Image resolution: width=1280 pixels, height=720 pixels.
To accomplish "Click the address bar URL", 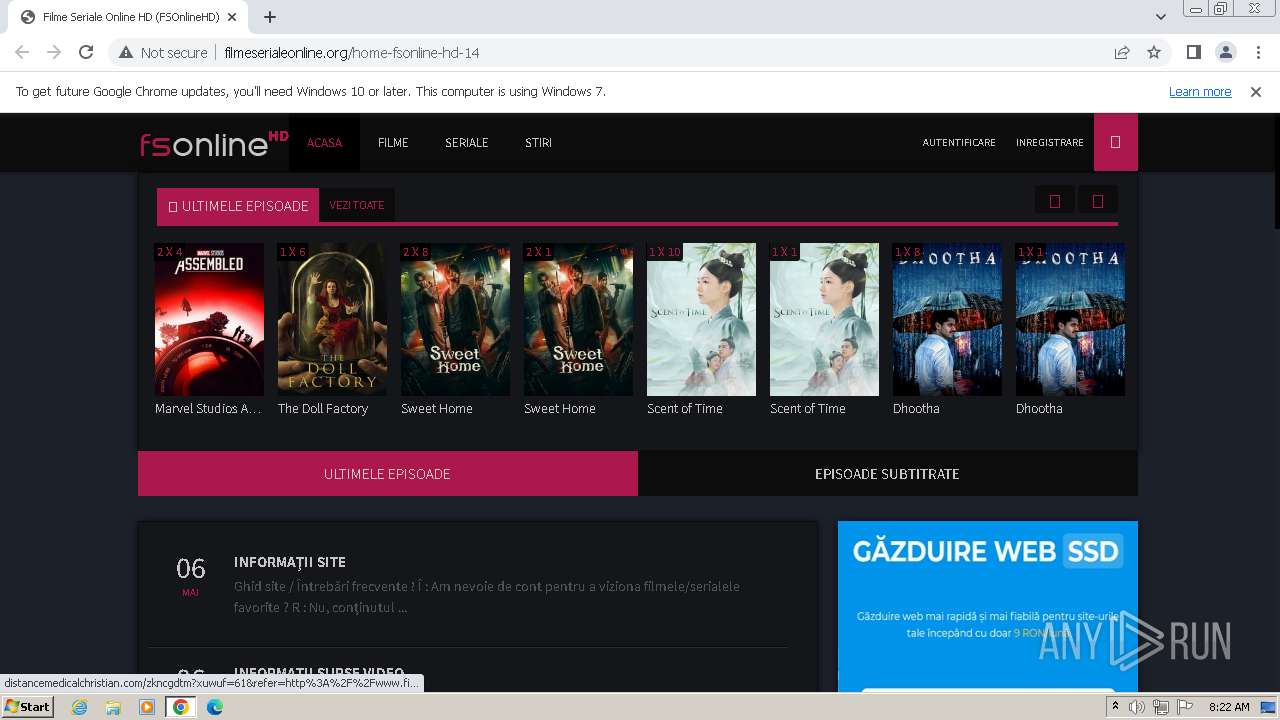I will 352,52.
